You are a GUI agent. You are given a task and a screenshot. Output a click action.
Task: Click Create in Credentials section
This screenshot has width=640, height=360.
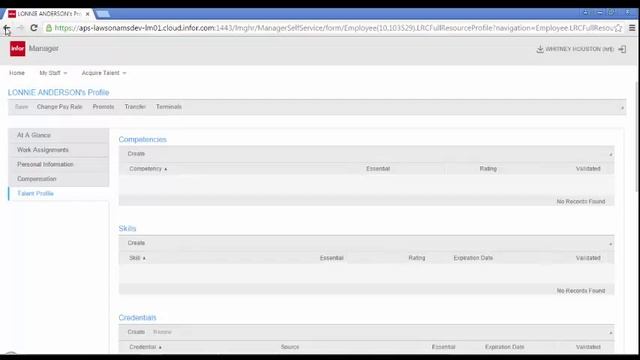coord(136,332)
